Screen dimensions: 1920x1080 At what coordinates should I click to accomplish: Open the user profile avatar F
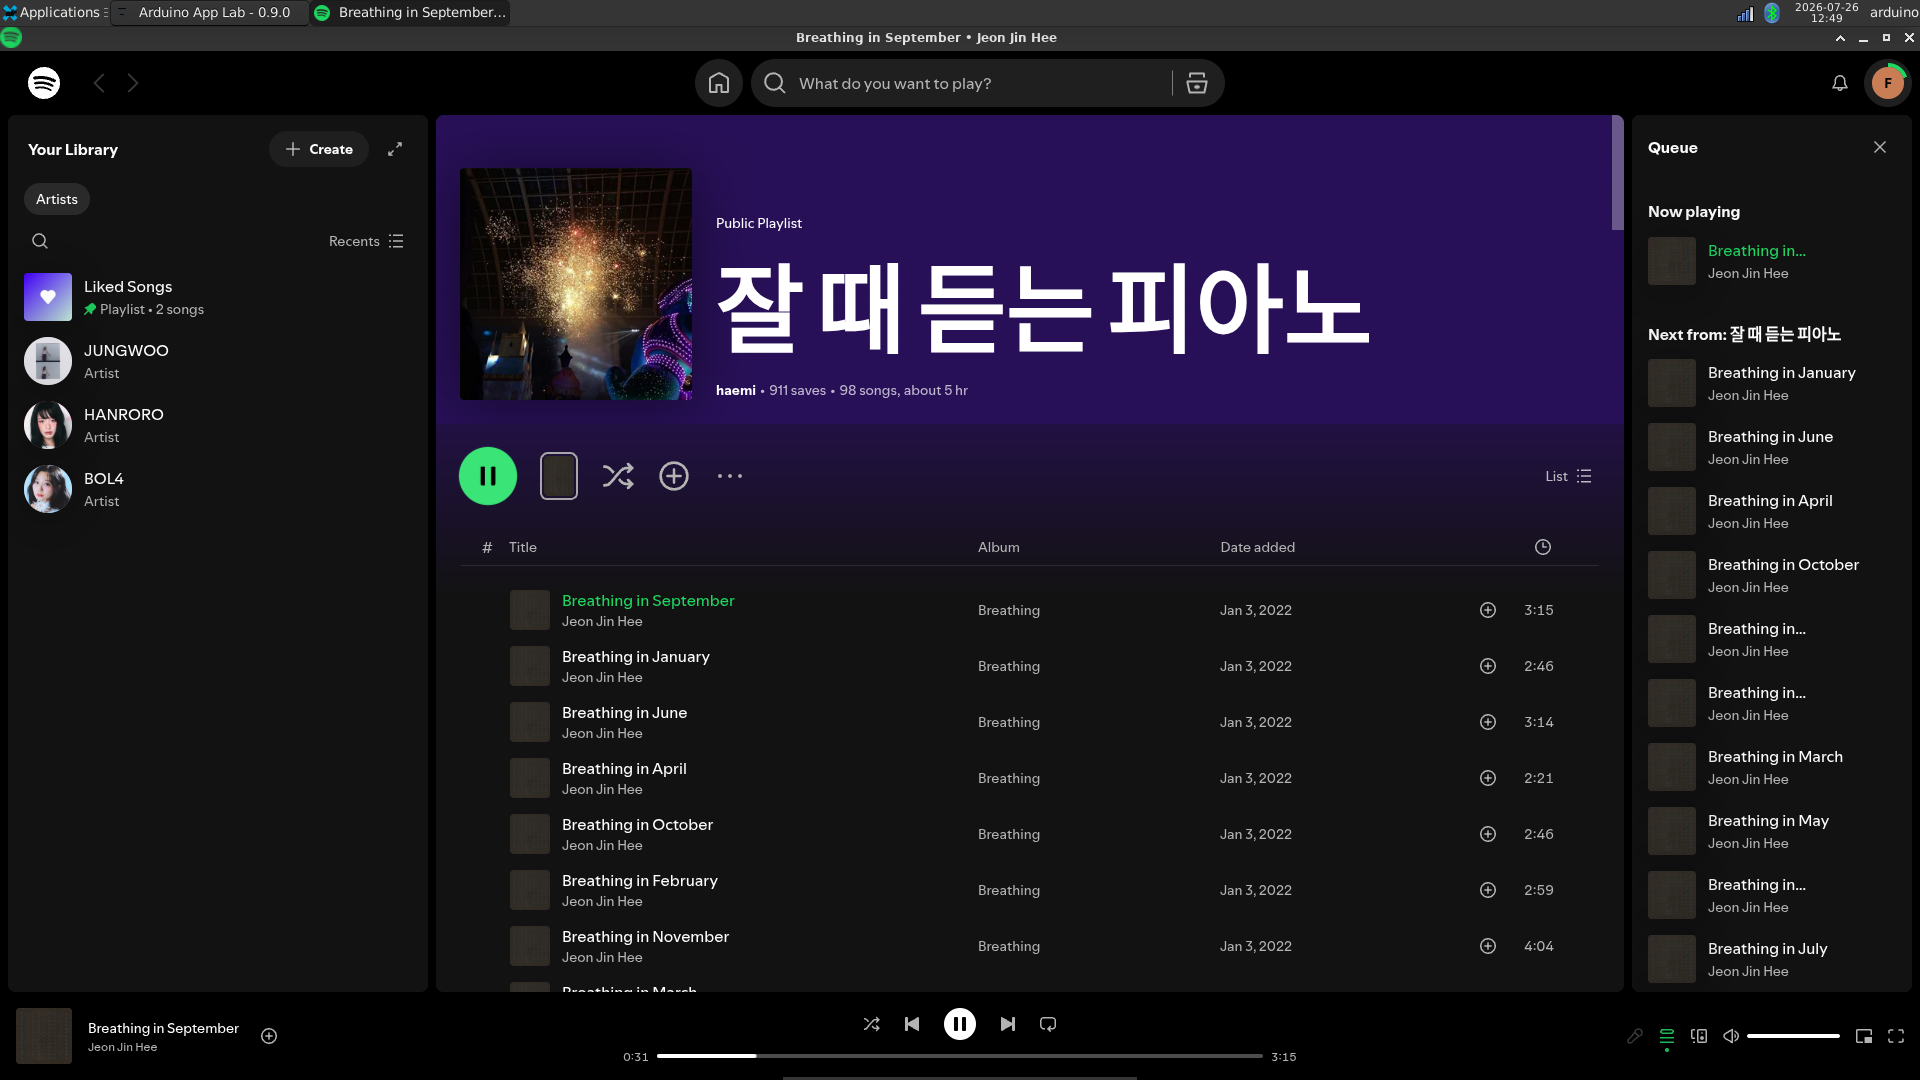pyautogui.click(x=1888, y=83)
